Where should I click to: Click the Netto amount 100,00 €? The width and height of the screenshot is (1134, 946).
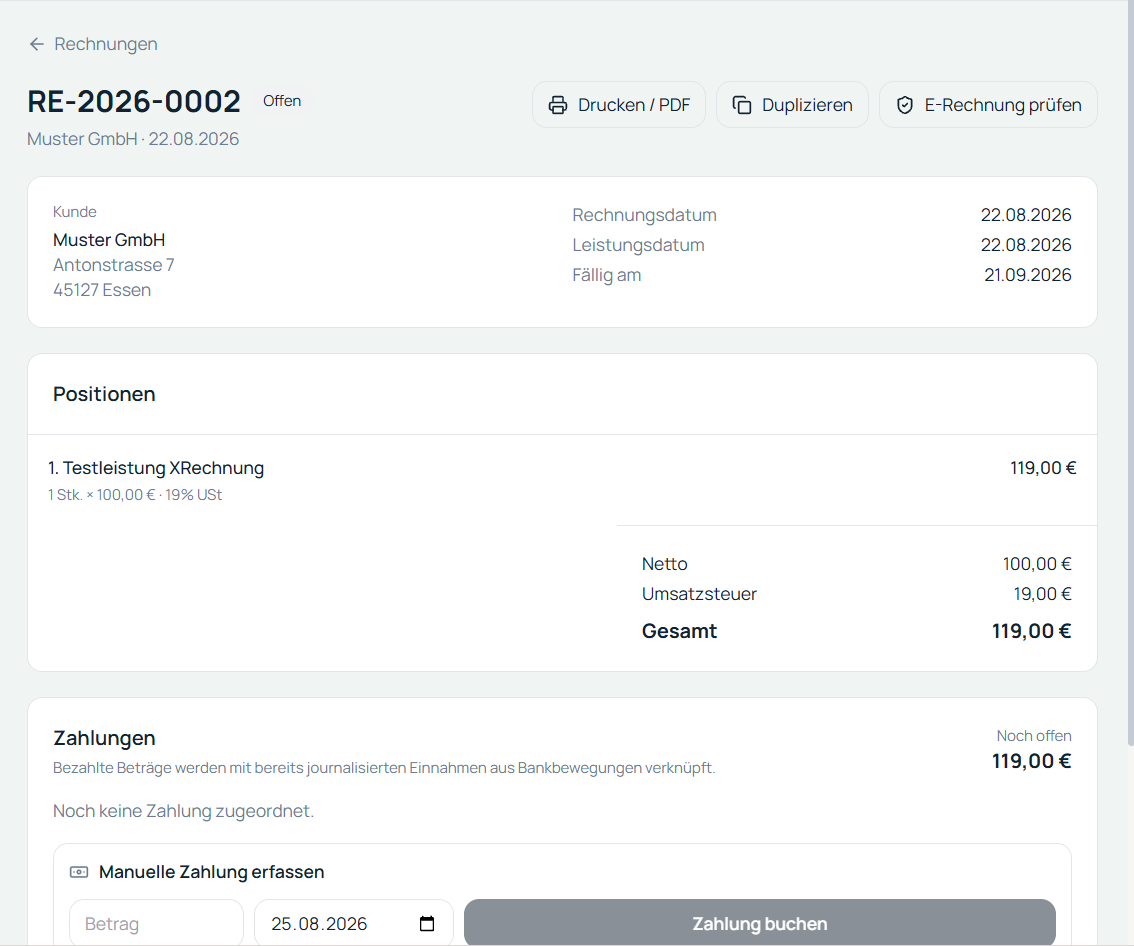(1037, 564)
